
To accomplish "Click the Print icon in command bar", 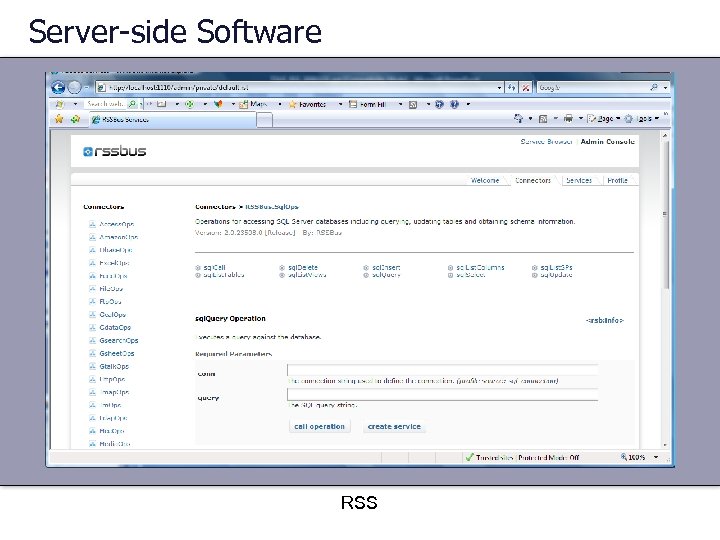I will (x=568, y=118).
